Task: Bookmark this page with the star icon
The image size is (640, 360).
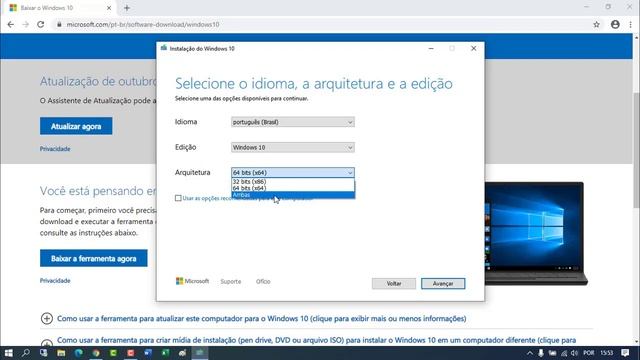Action: tap(596, 24)
